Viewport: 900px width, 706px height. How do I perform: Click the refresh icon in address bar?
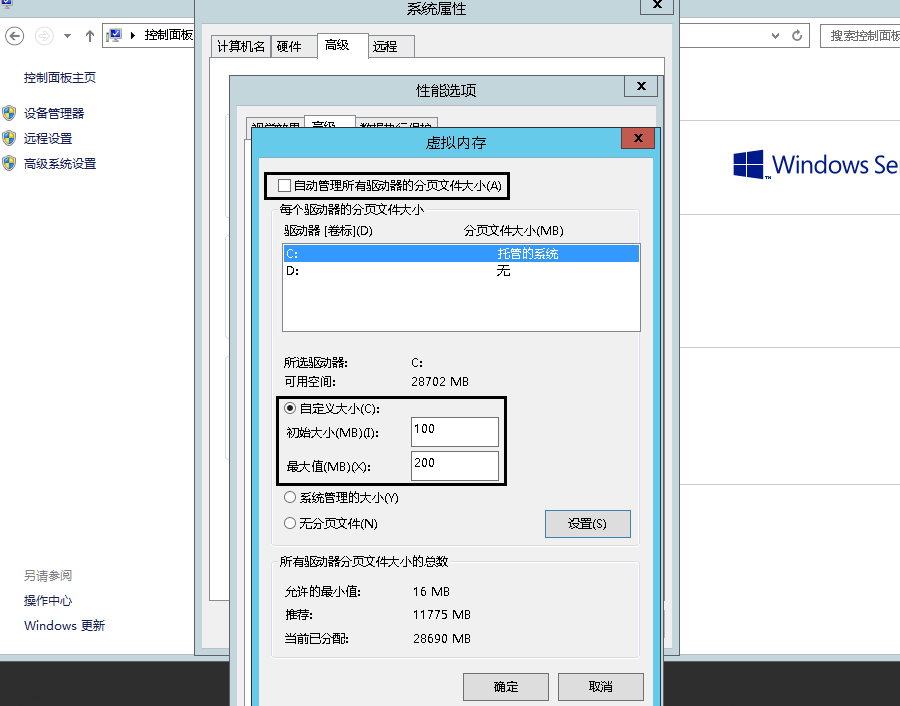point(797,36)
